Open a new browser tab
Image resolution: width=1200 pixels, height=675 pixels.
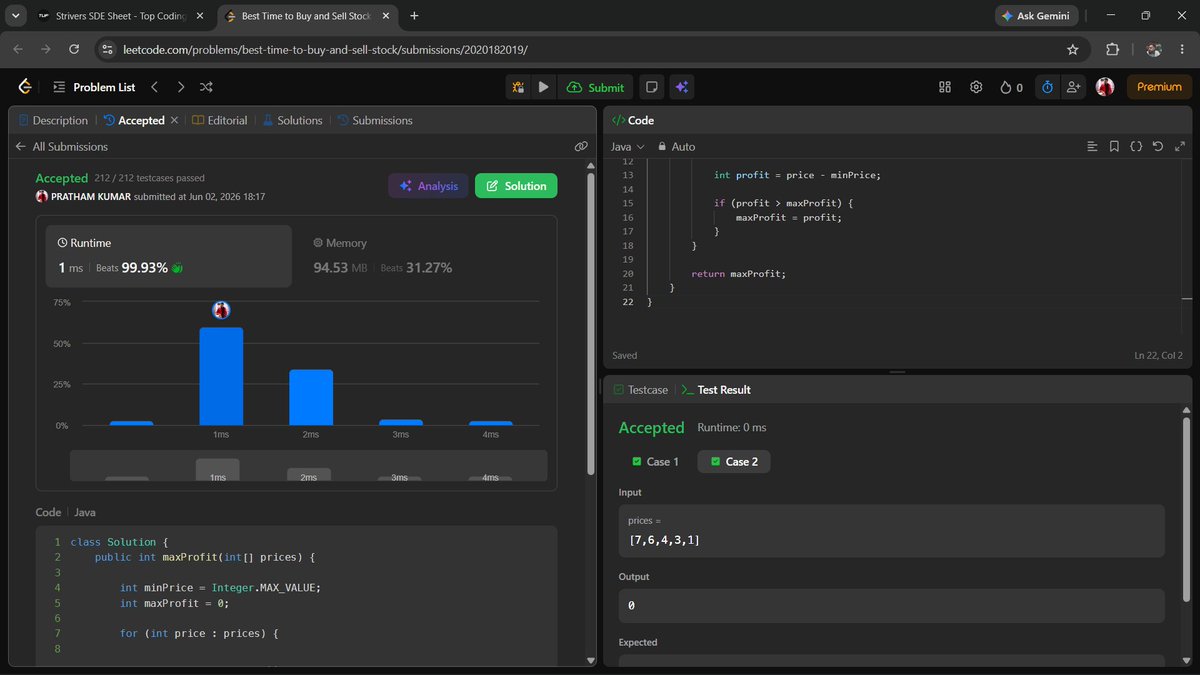414,16
